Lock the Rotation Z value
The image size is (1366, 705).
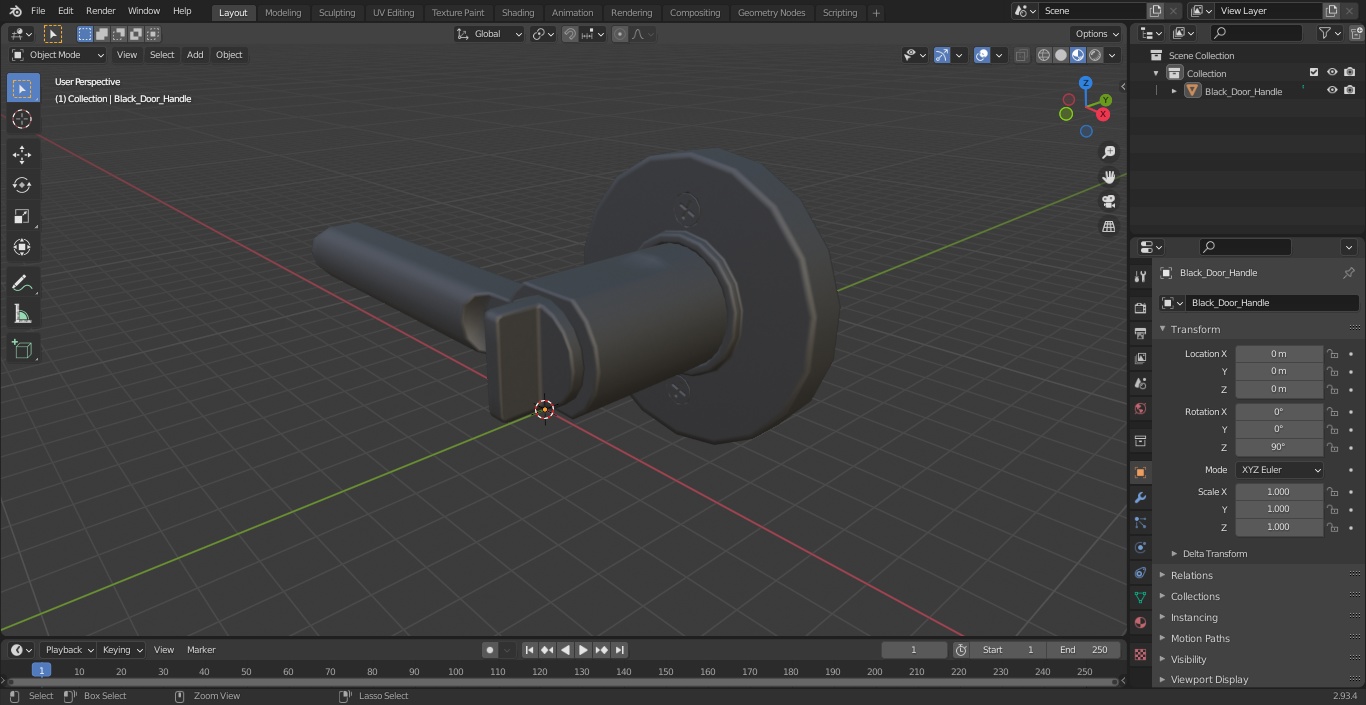(x=1332, y=447)
